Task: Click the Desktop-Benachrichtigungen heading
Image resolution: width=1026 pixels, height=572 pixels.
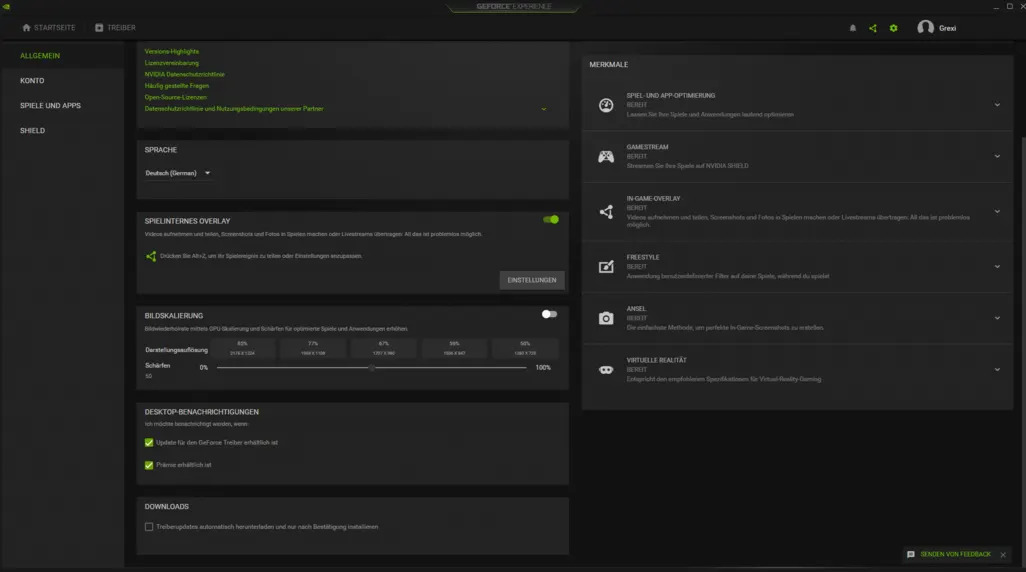Action: click(202, 412)
